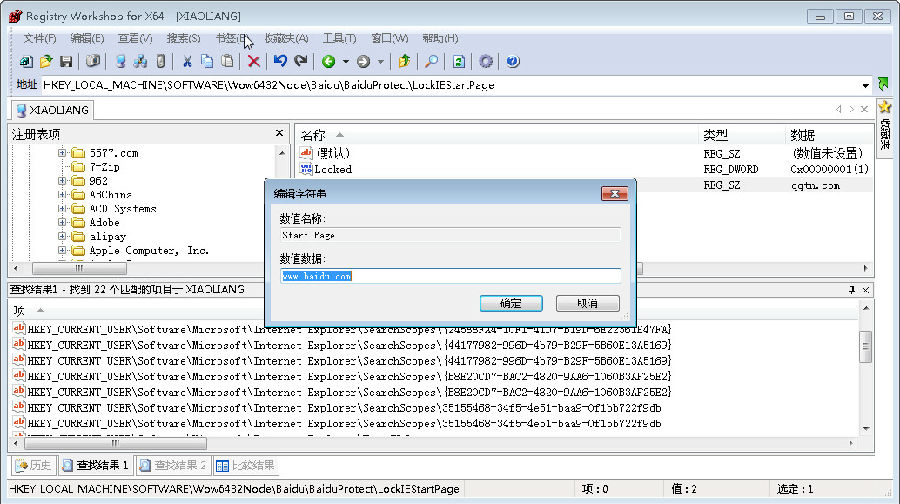Open the Back button history dropdown arrow
The height and width of the screenshot is (504, 900).
point(346,61)
